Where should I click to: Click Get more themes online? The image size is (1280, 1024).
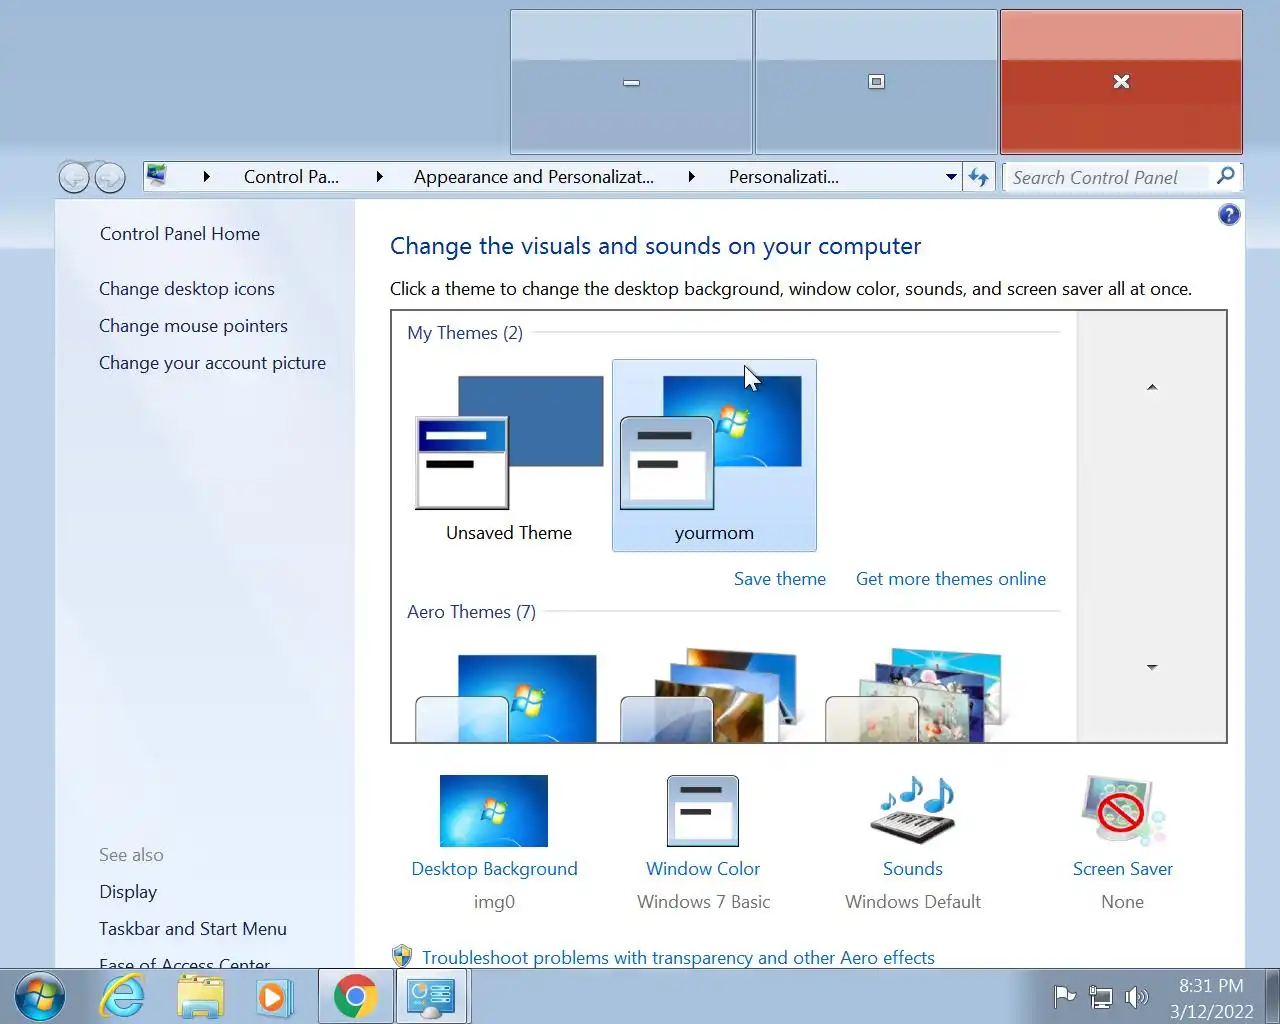click(x=951, y=579)
